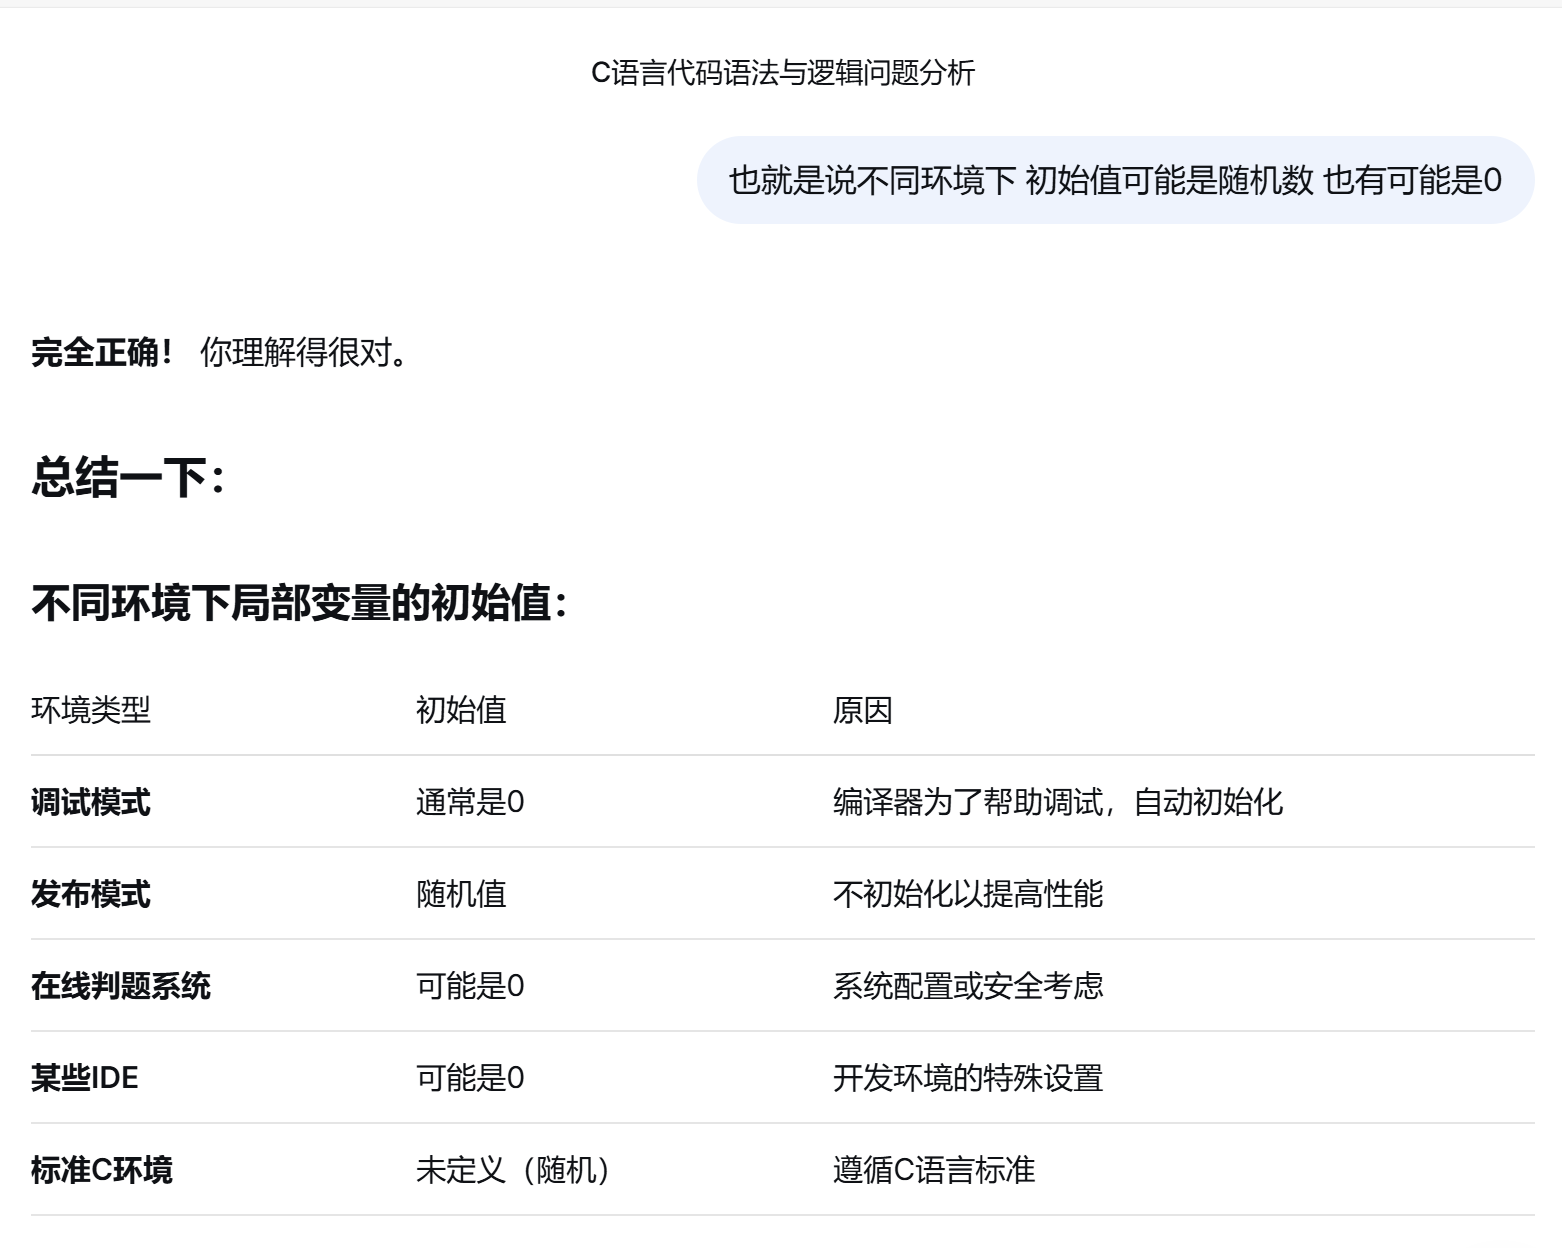Click the user message bubble '也就是说不同环境下…'

1115,180
